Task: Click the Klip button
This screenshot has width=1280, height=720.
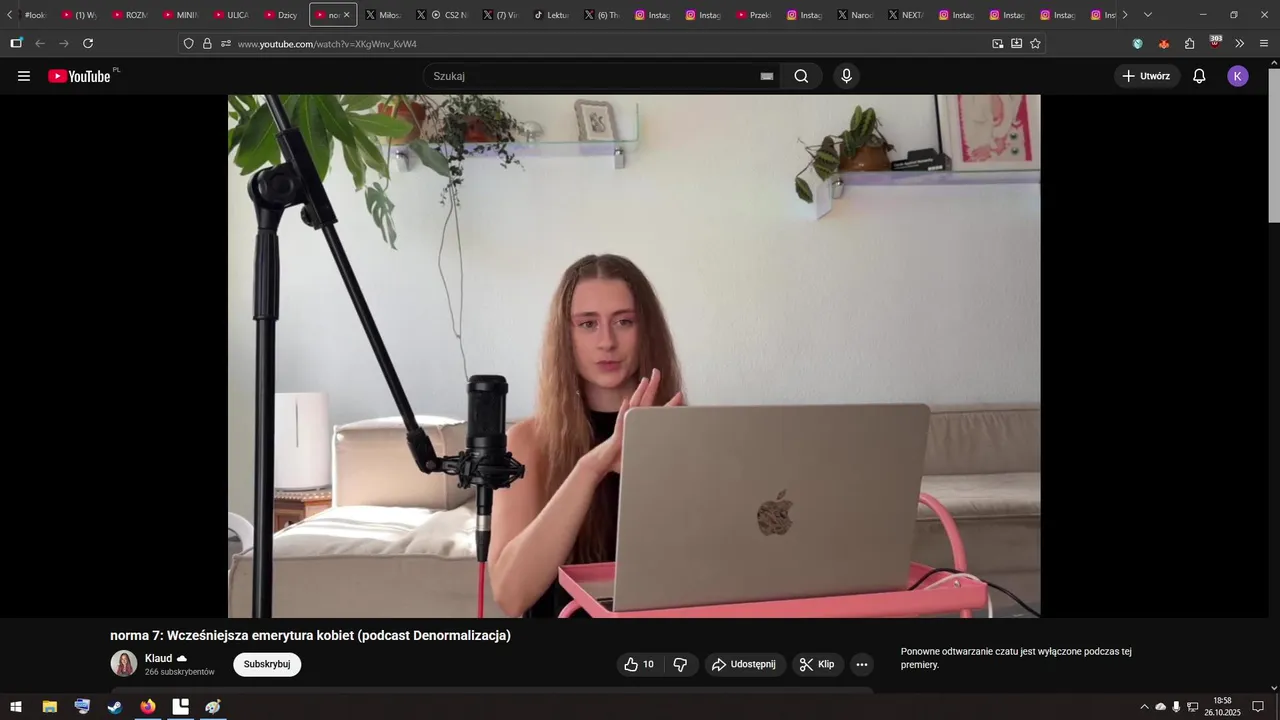Action: [x=818, y=664]
